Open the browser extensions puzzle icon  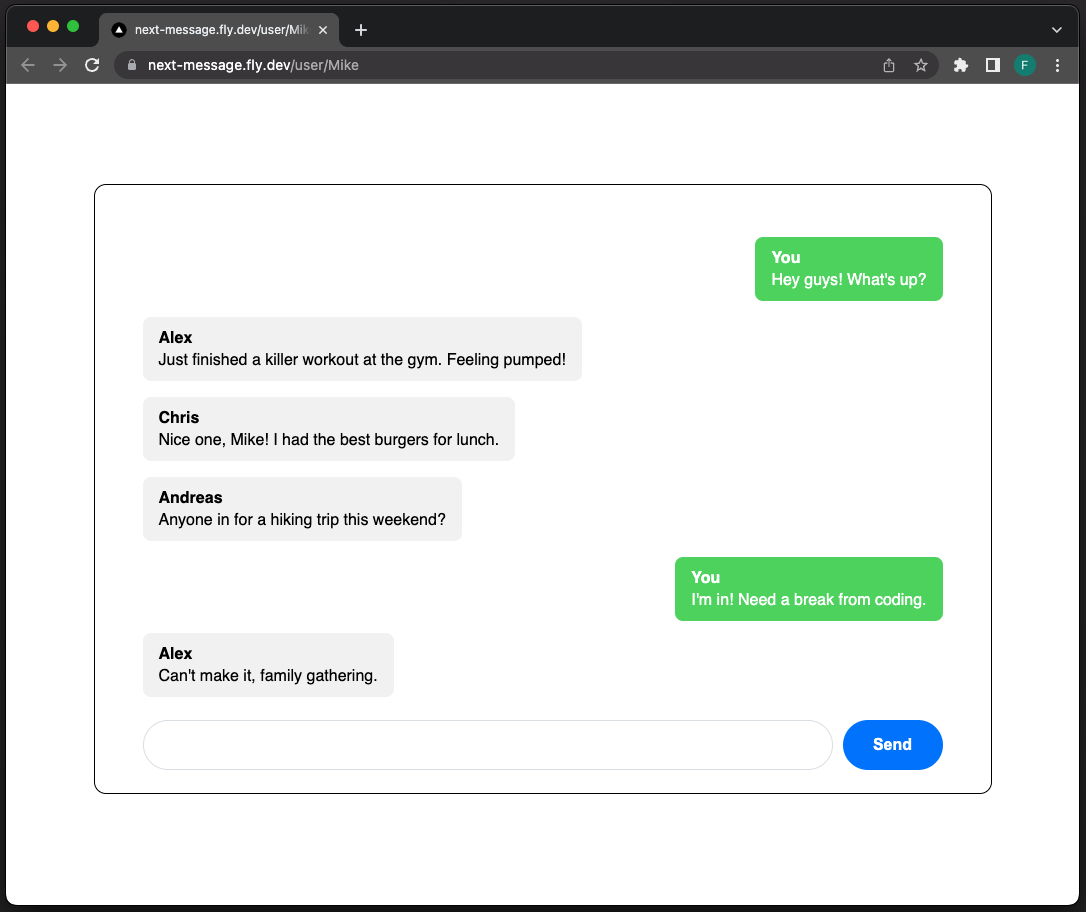point(959,64)
